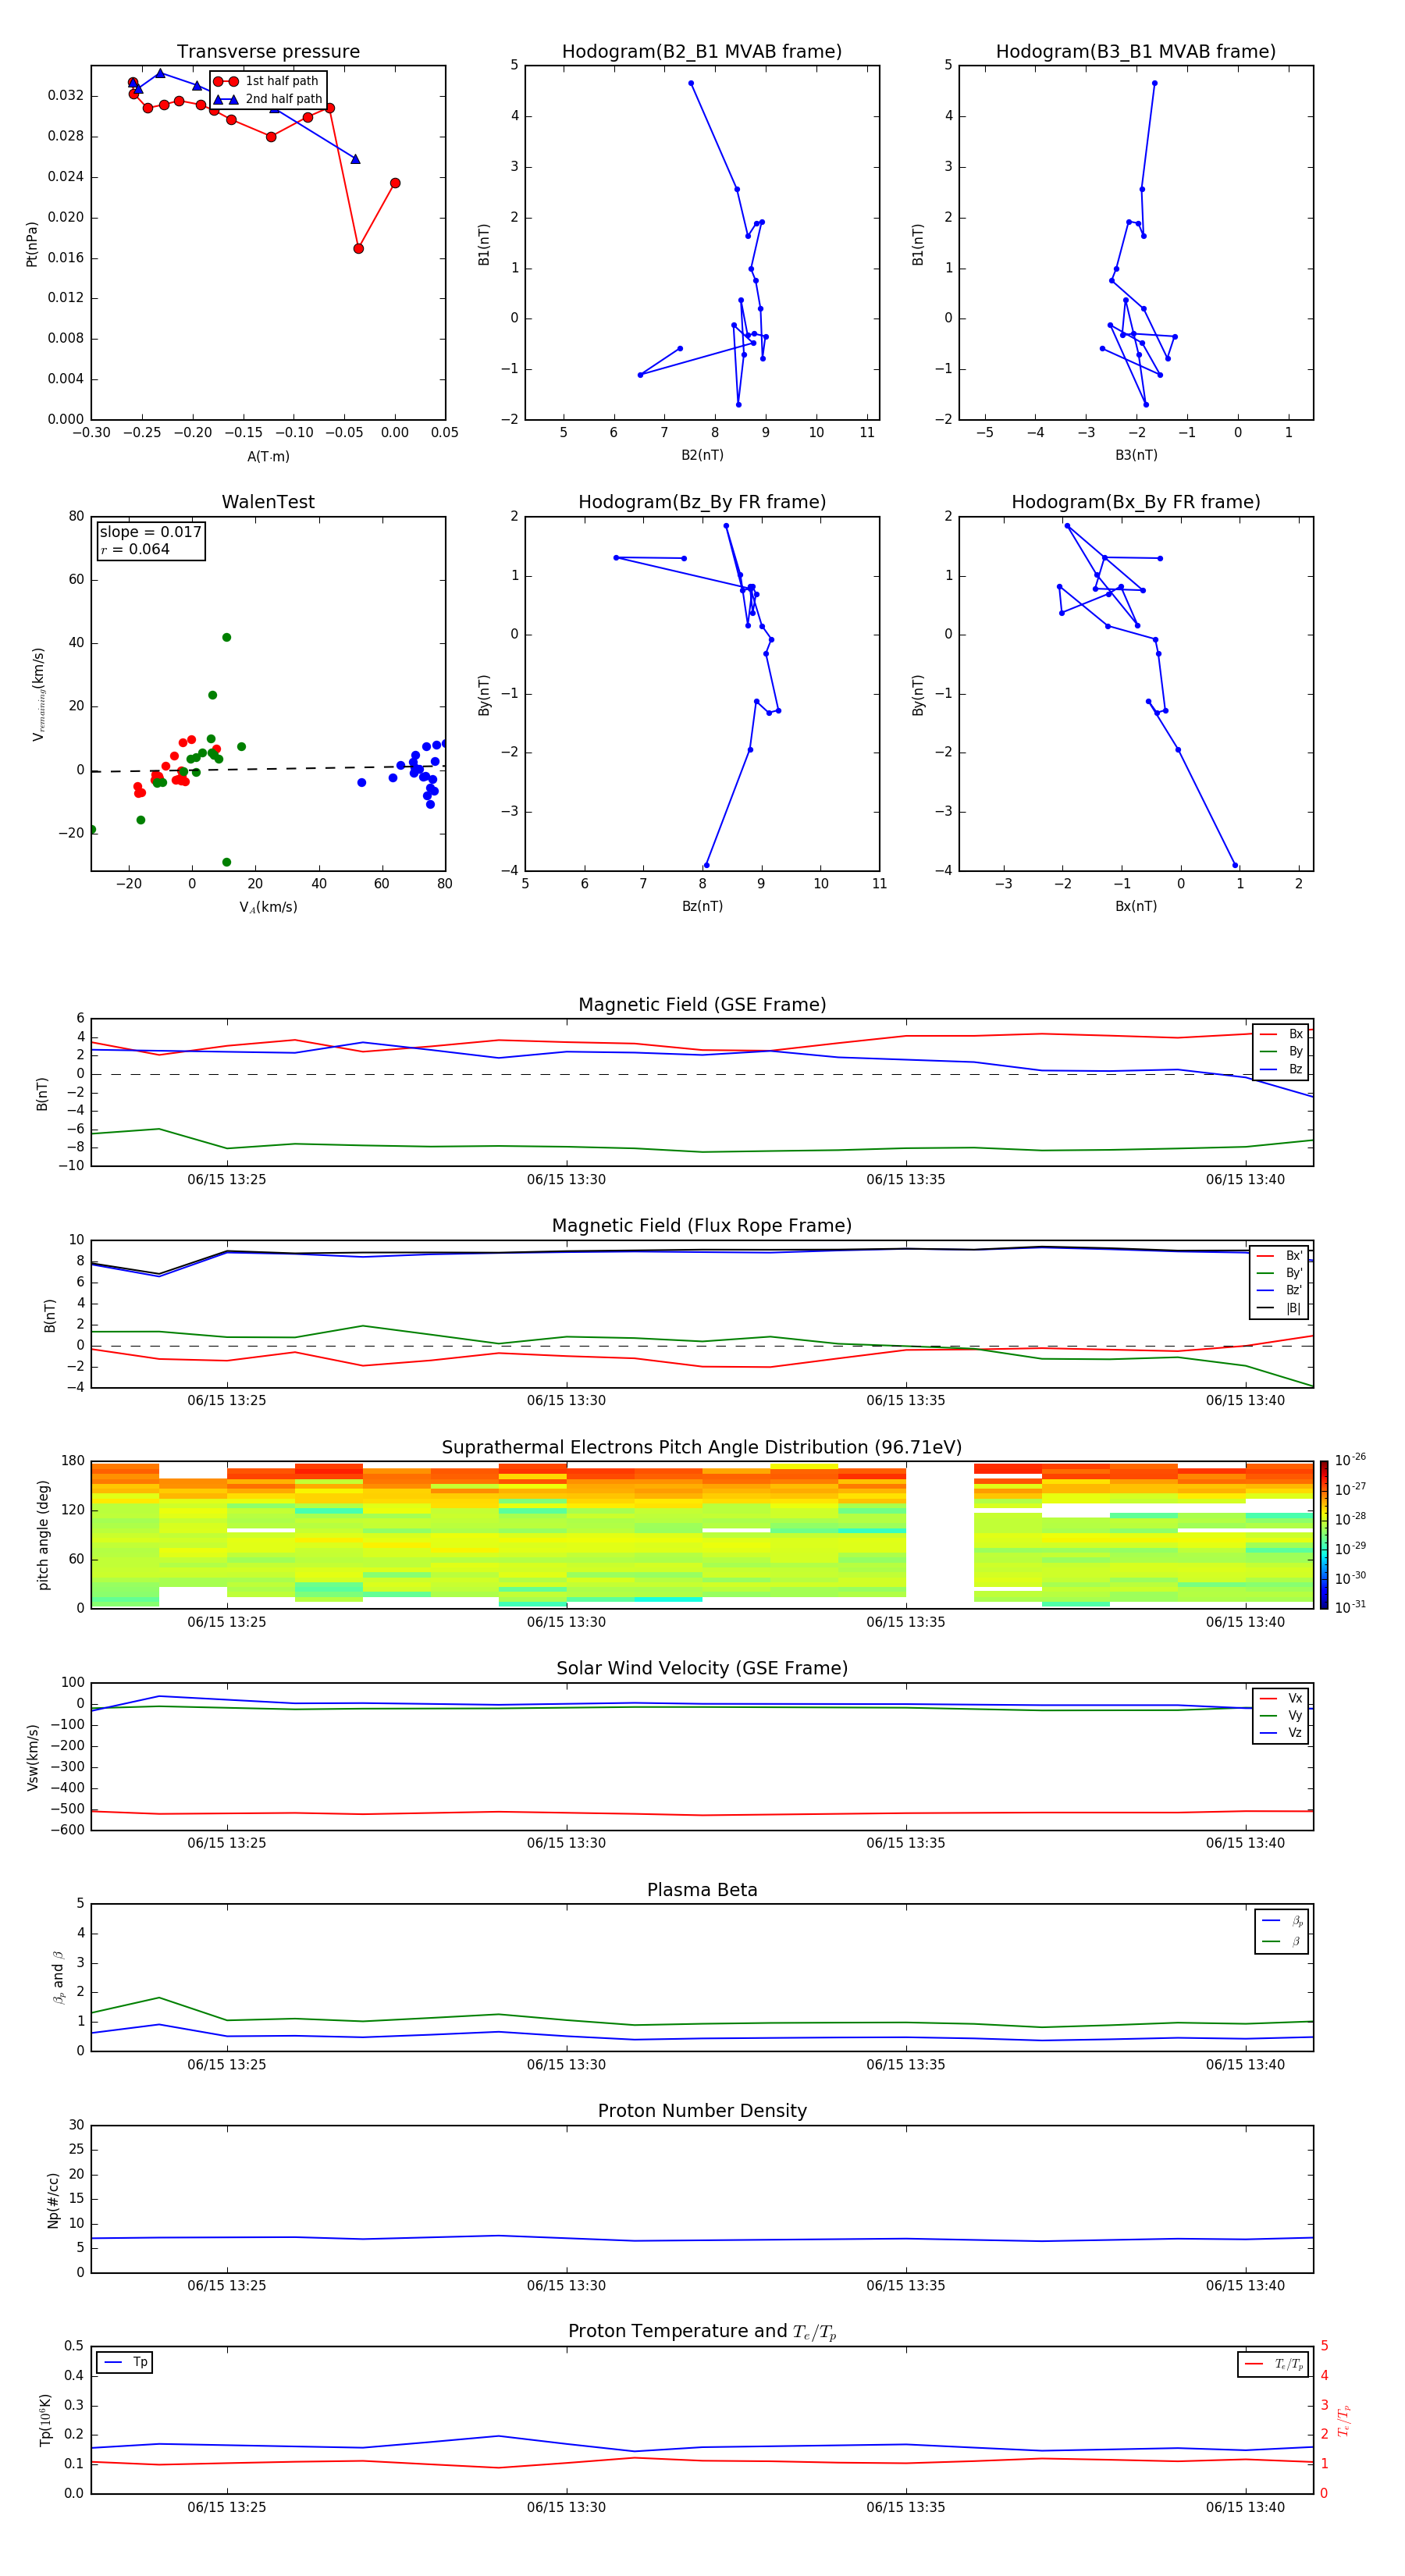The width and height of the screenshot is (1405, 2576).
Task: Click the 'Plasma Beta' title
Action: (x=702, y=1891)
